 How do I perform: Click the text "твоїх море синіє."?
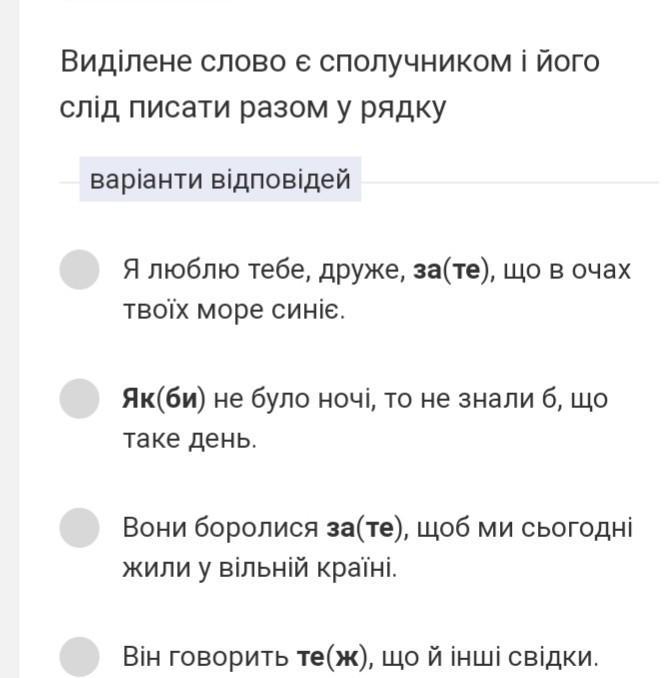234,310
